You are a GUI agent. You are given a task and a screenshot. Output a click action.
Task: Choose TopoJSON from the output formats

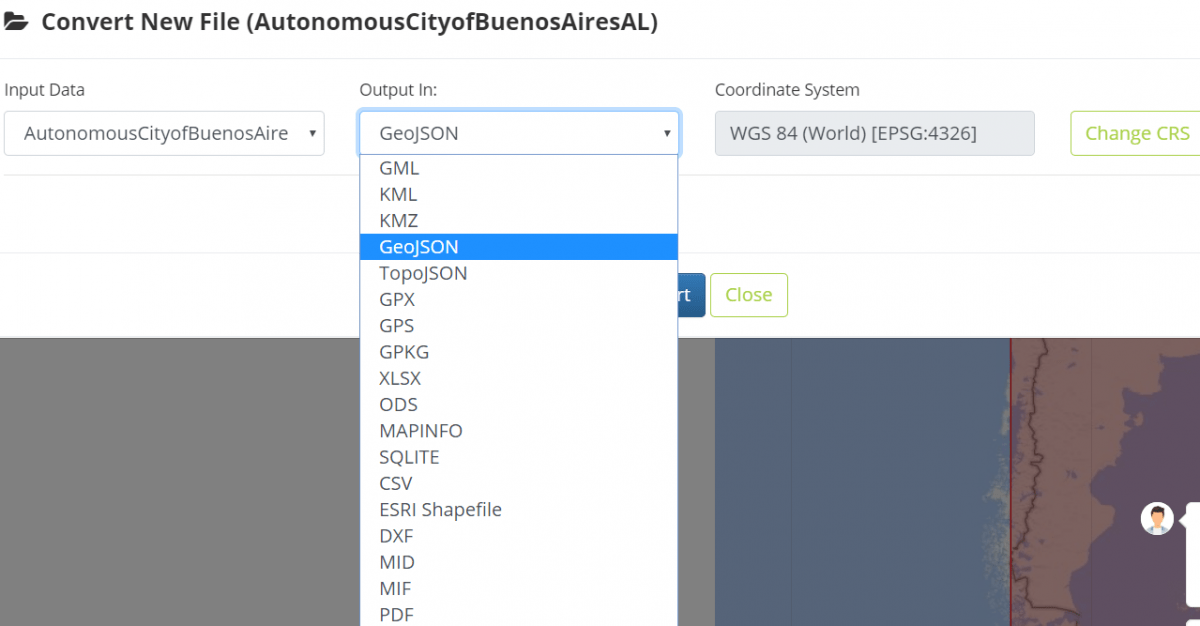pyautogui.click(x=422, y=272)
